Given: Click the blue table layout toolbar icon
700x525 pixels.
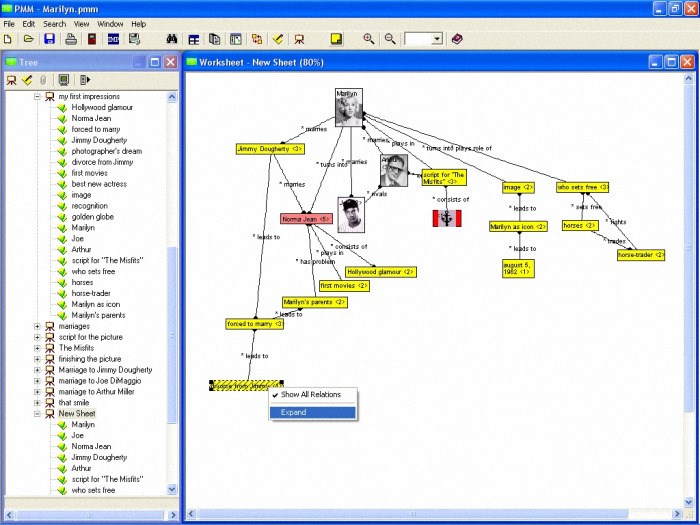Looking at the screenshot, I should [x=194, y=39].
